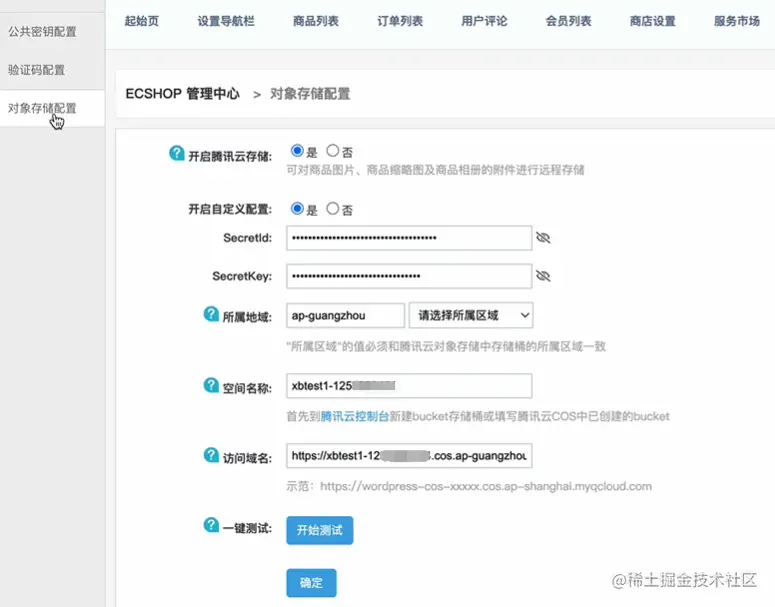Click the 空间名称 bucket name field
775x607 pixels.
[x=409, y=386]
